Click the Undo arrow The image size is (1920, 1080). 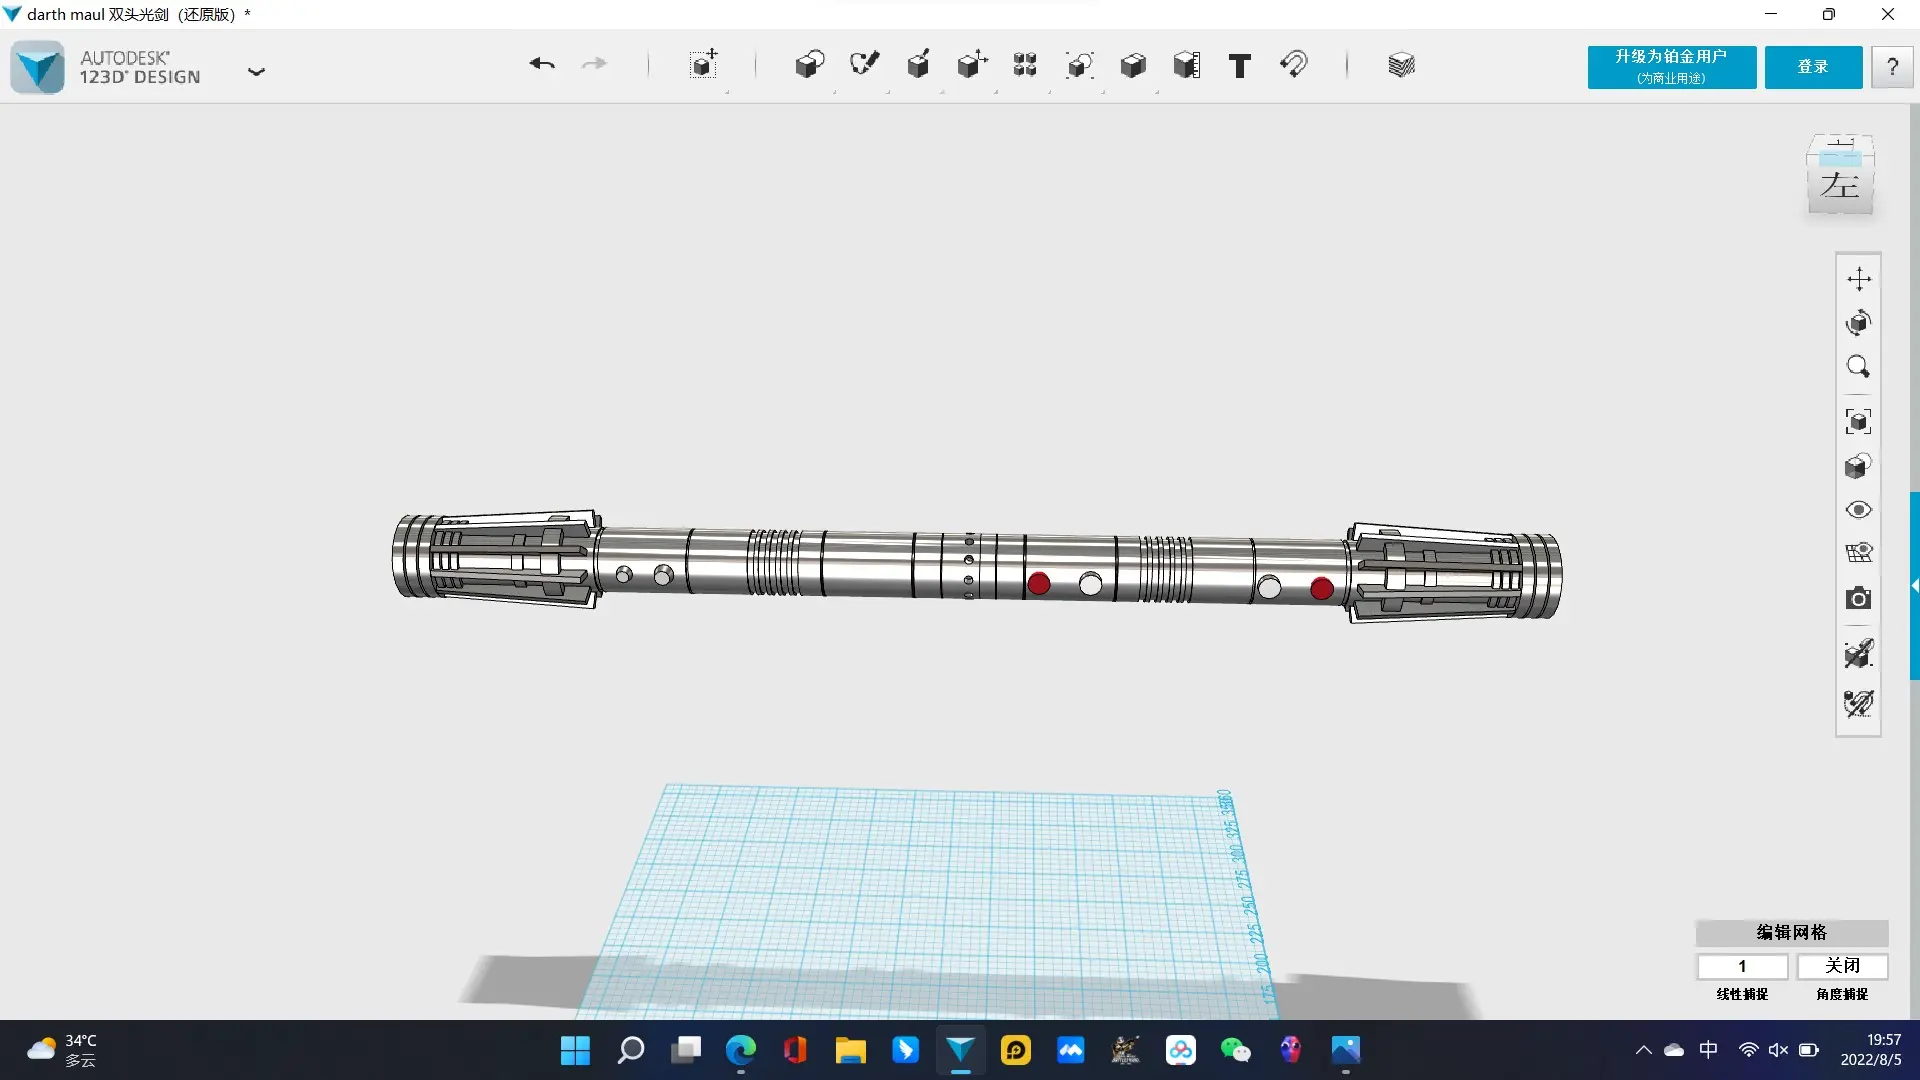(542, 65)
